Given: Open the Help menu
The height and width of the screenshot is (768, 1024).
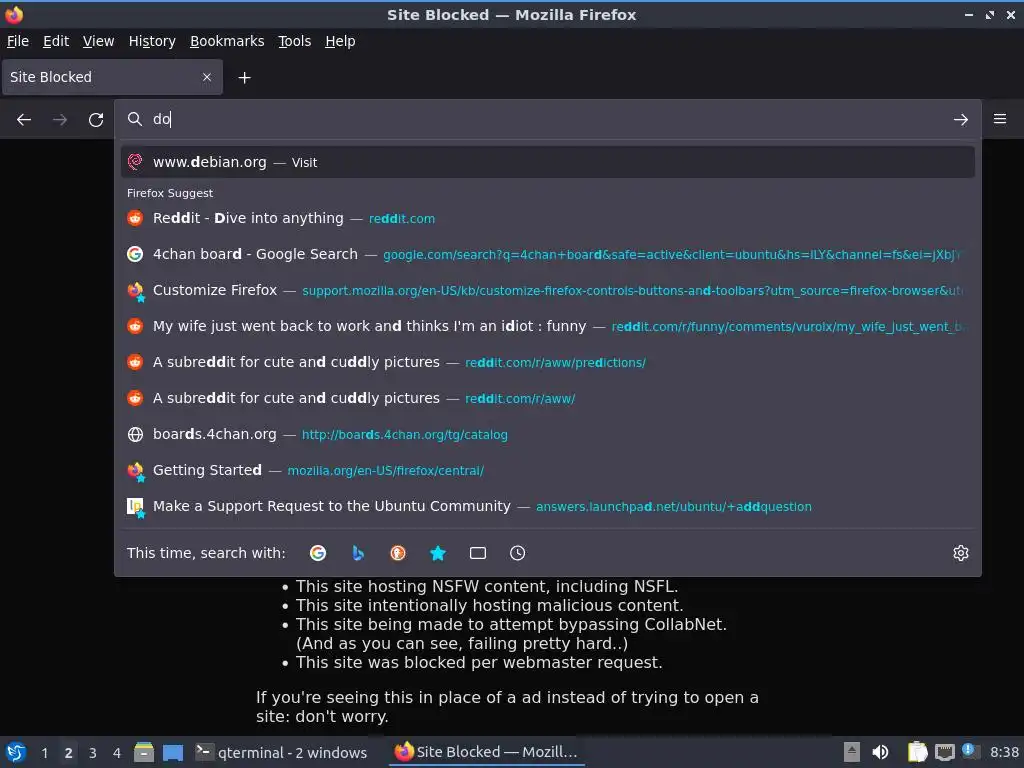Looking at the screenshot, I should tap(340, 41).
